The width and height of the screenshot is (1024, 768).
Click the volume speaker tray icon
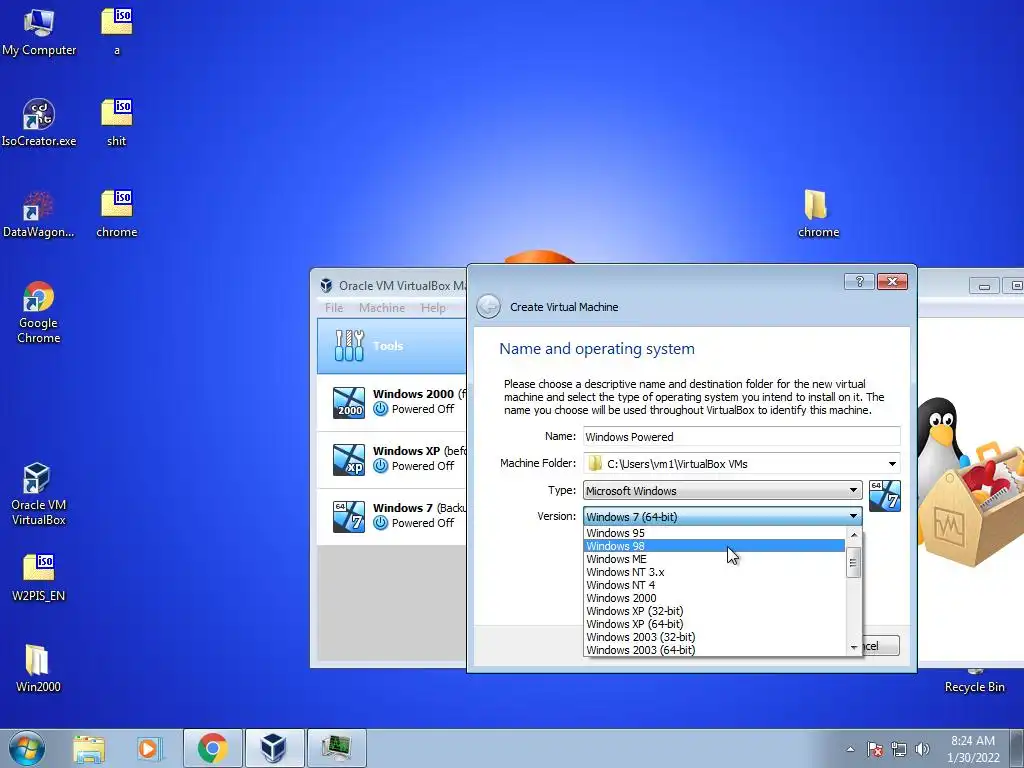coord(922,749)
